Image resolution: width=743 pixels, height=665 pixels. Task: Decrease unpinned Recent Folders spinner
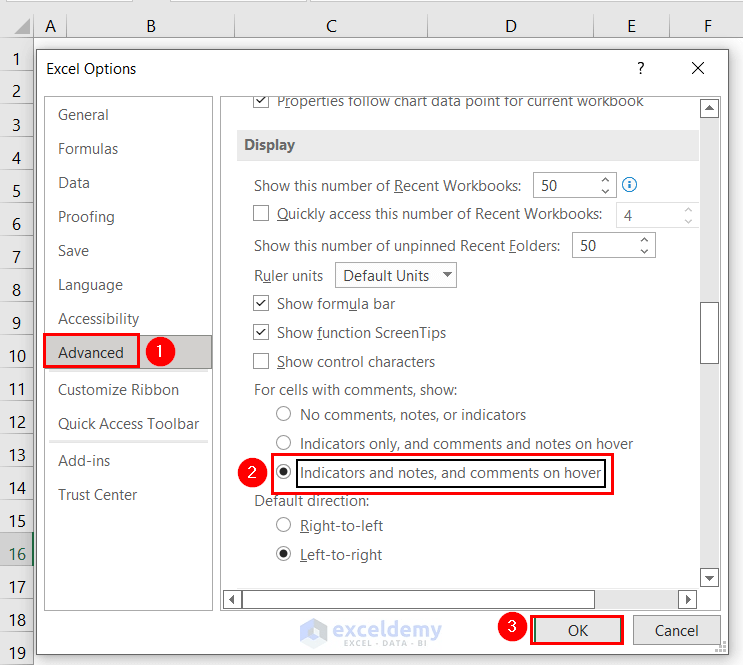(x=644, y=251)
